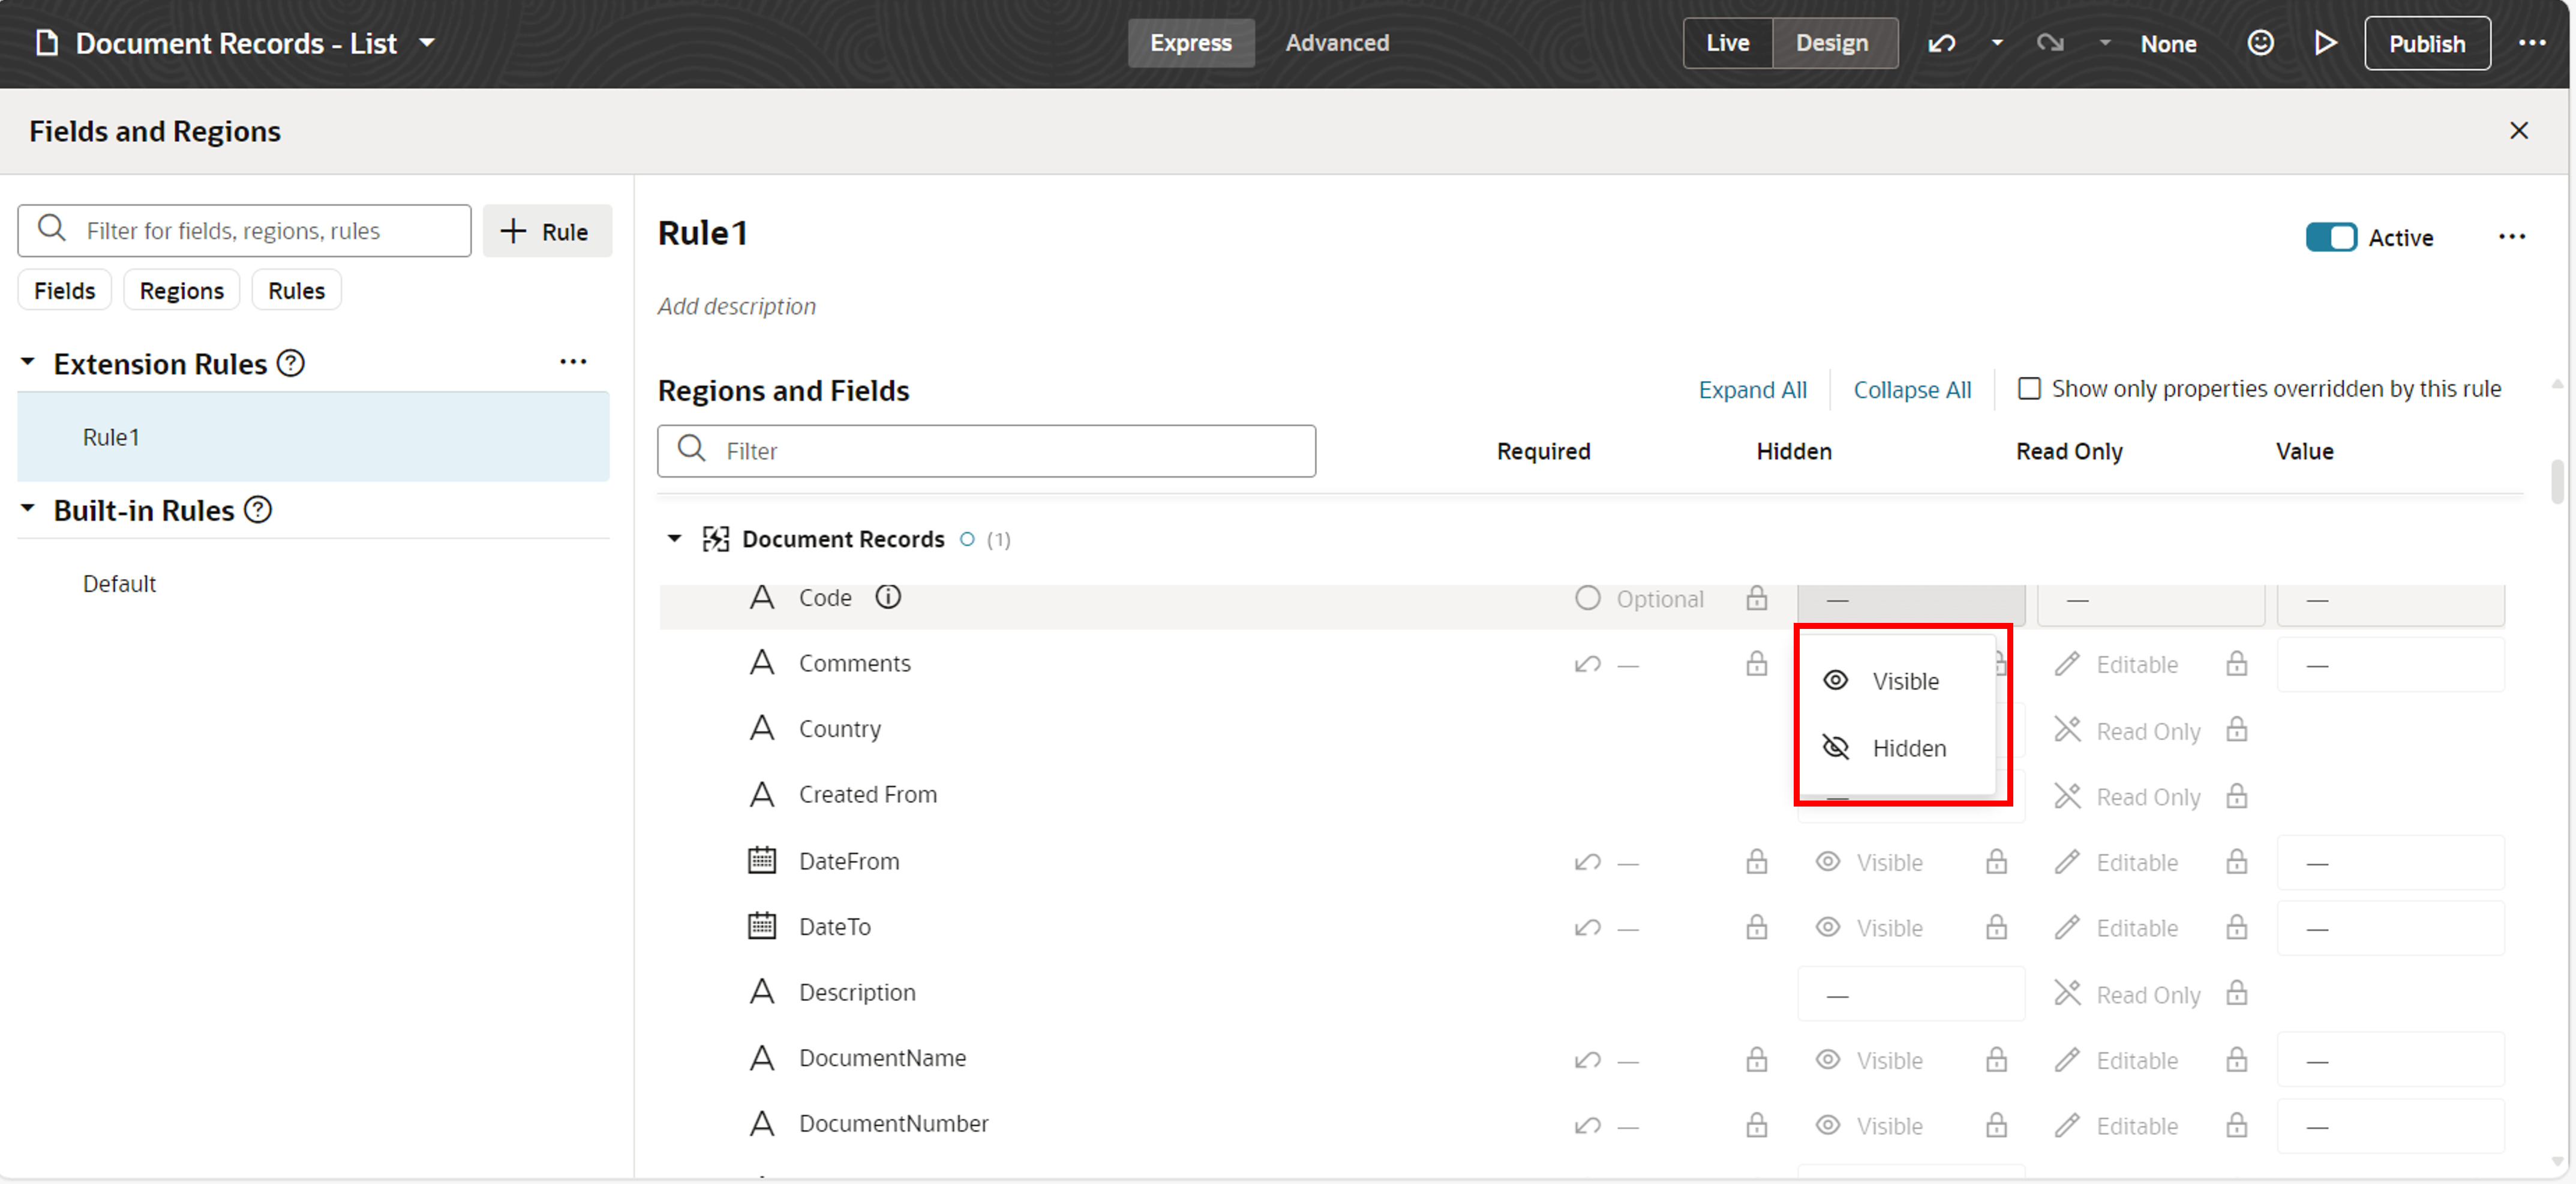Screen dimensions: 2576x1184
Task: Open the Document Records - List dropdown
Action: pyautogui.click(x=427, y=43)
